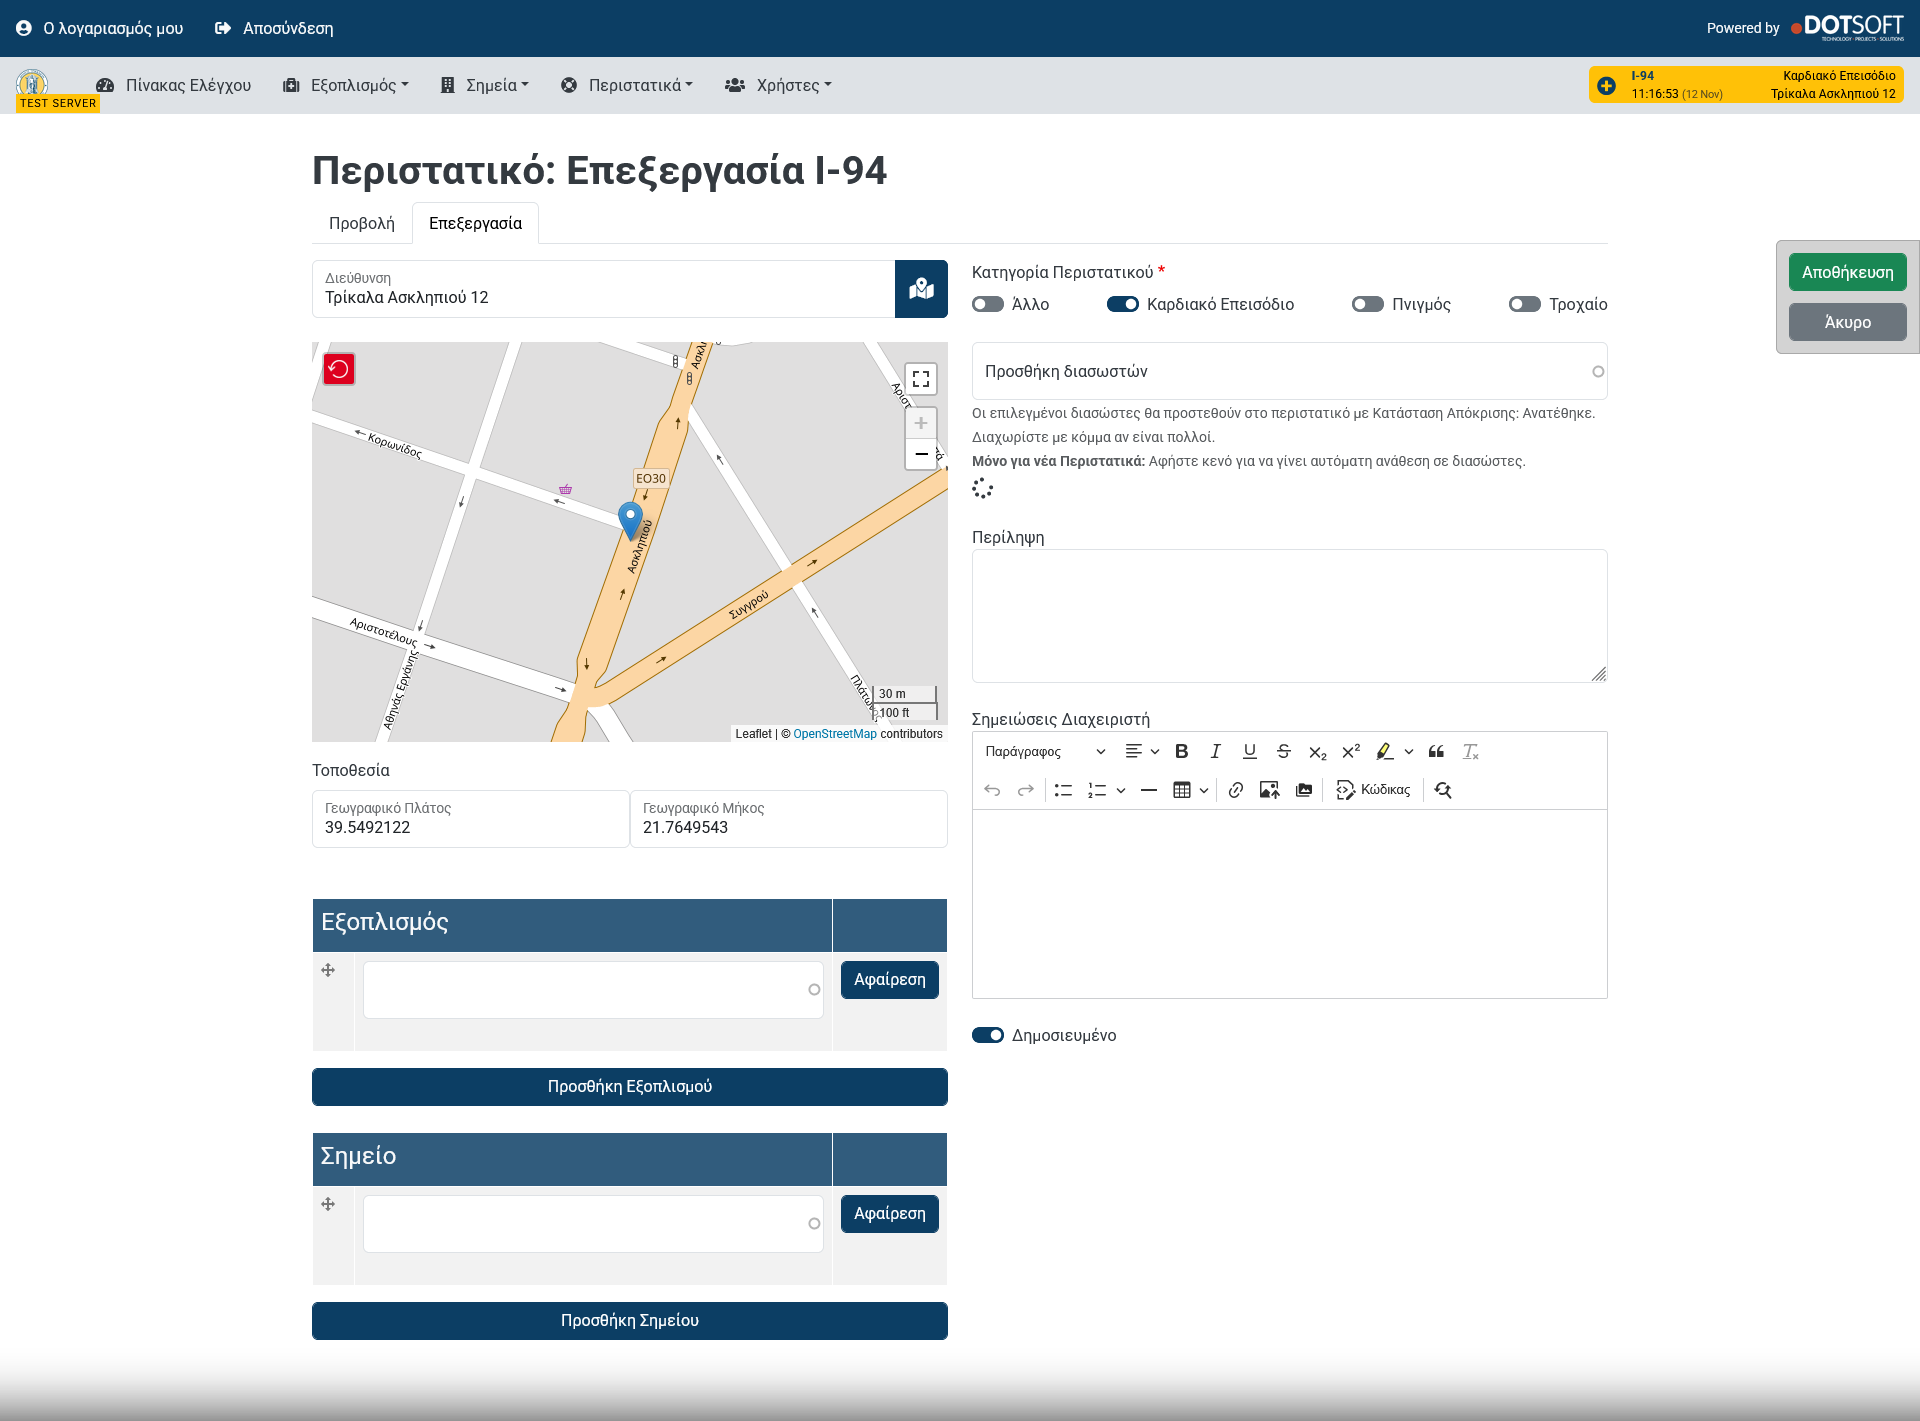Click Προσθήκη Εξοπλισμού button
The width and height of the screenshot is (1920, 1421).
pyautogui.click(x=629, y=1086)
